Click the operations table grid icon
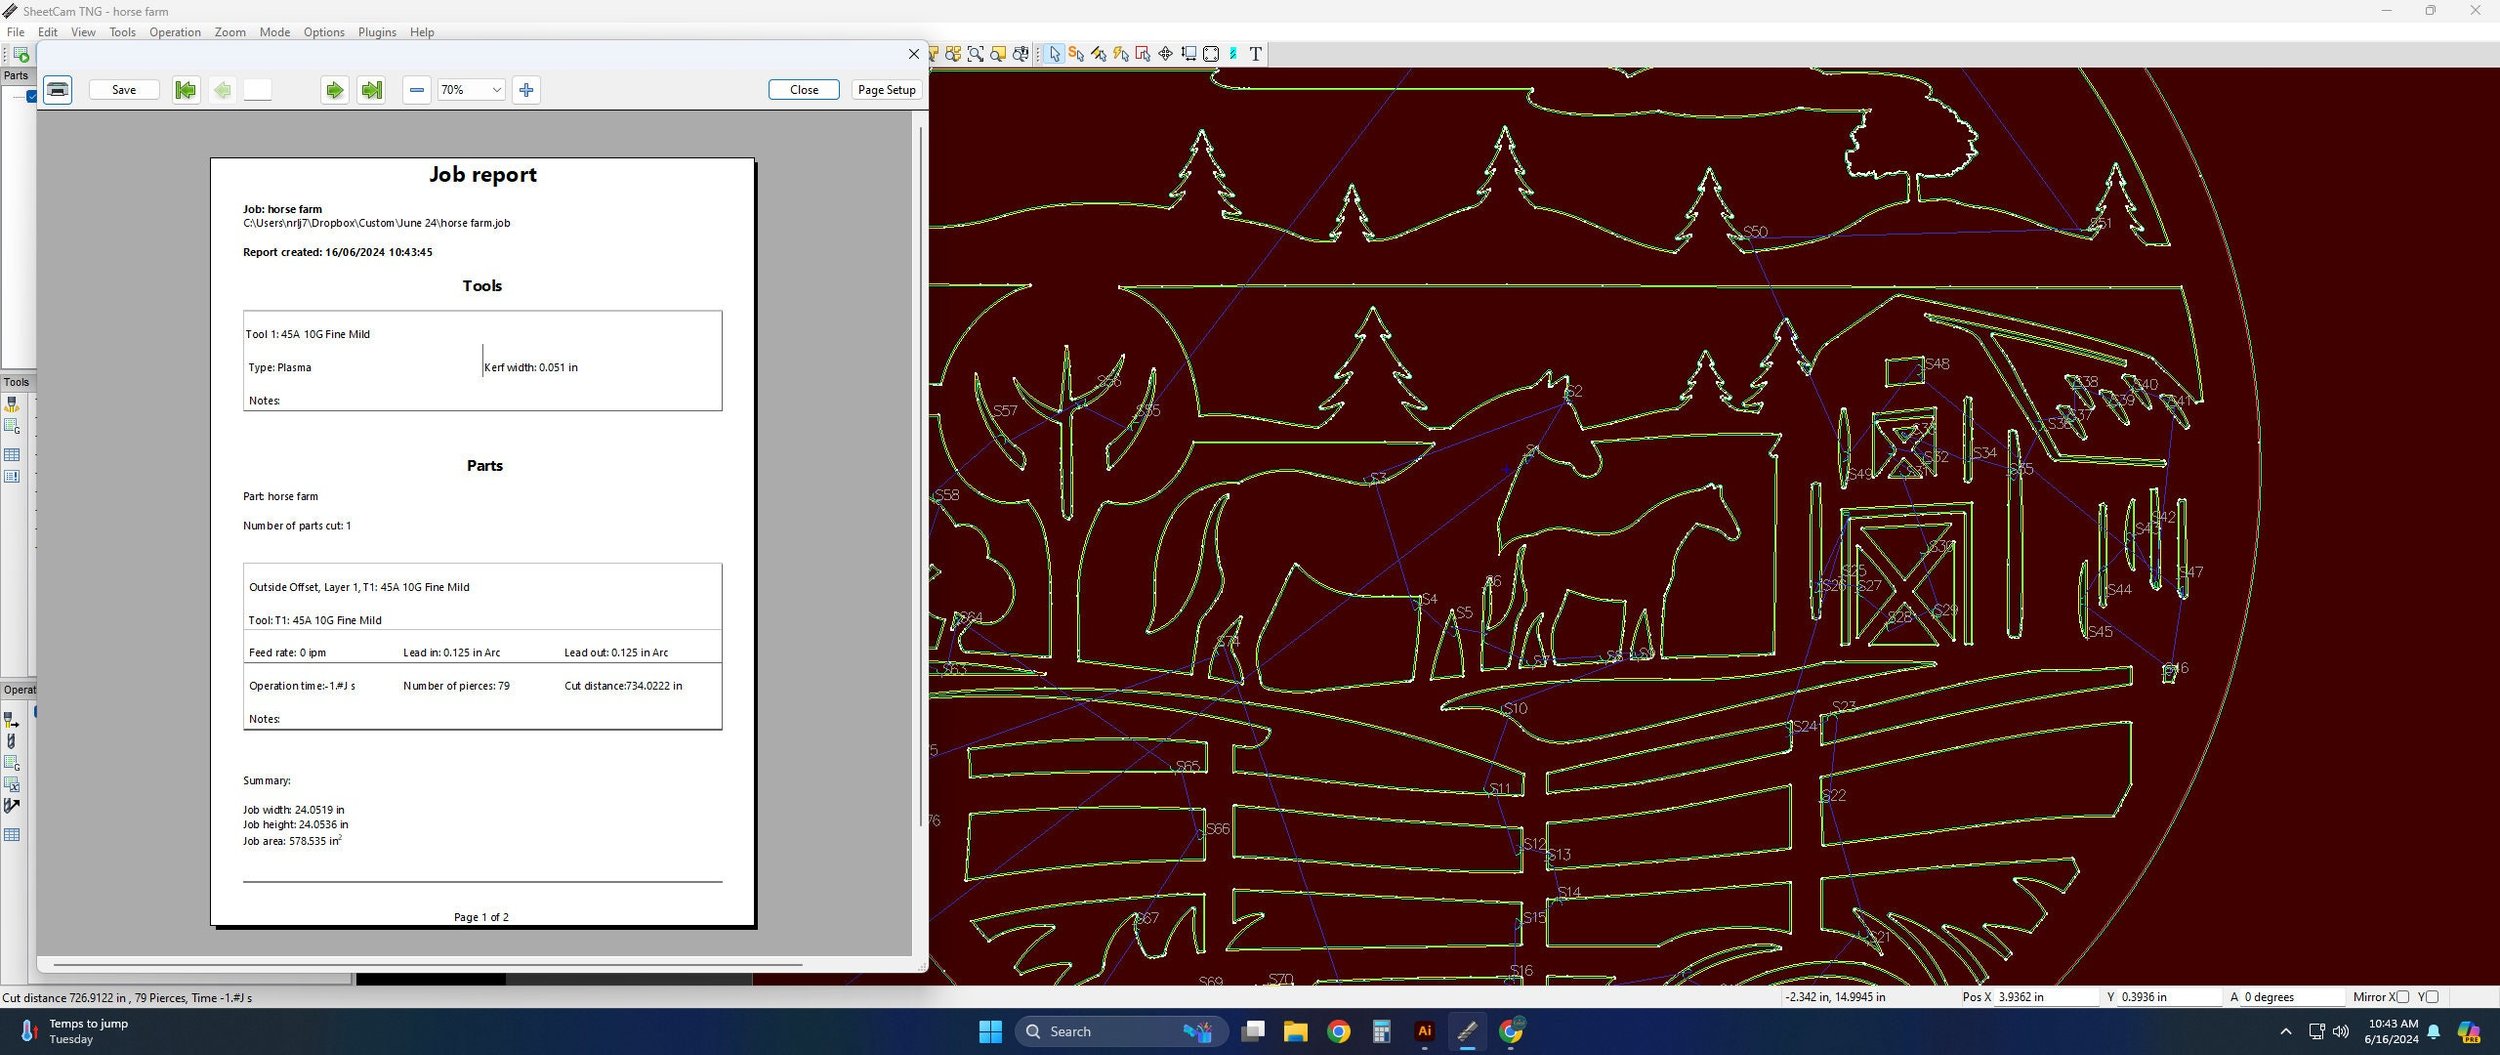 [x=12, y=835]
